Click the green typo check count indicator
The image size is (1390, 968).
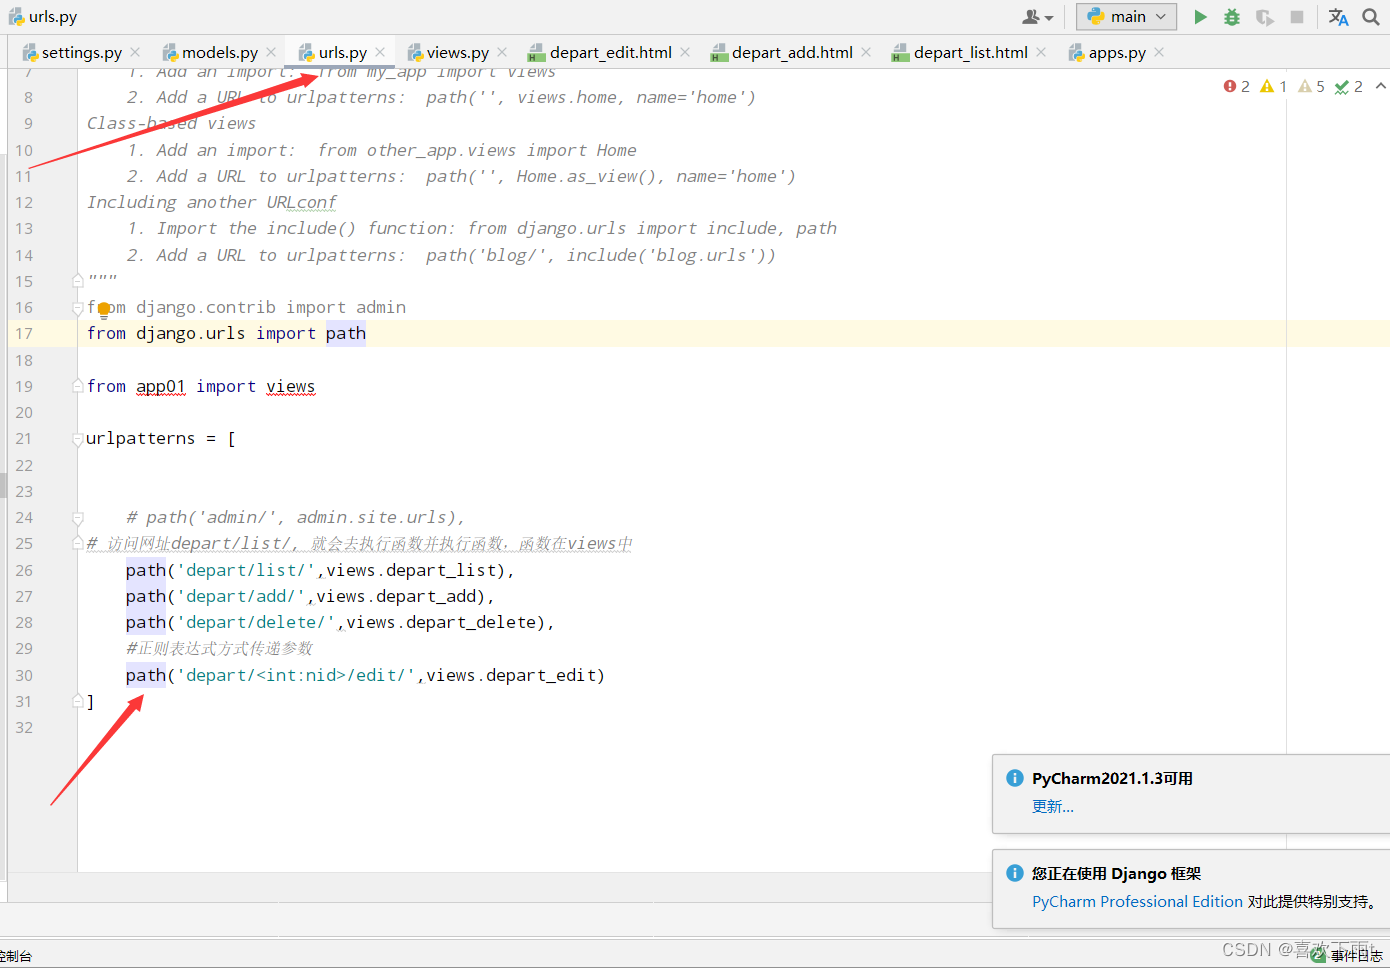pos(1349,87)
